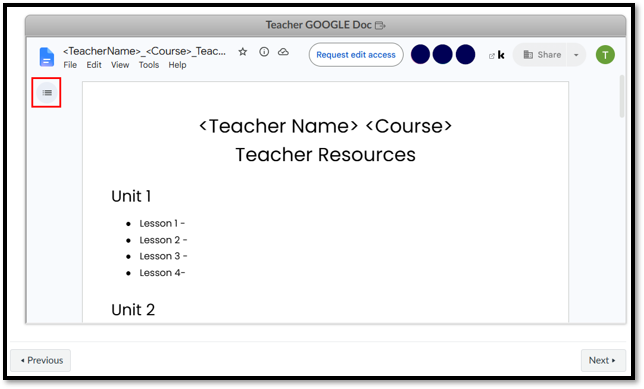Select the middle dark blue collaborator avatar
This screenshot has width=644, height=389.
(x=443, y=55)
